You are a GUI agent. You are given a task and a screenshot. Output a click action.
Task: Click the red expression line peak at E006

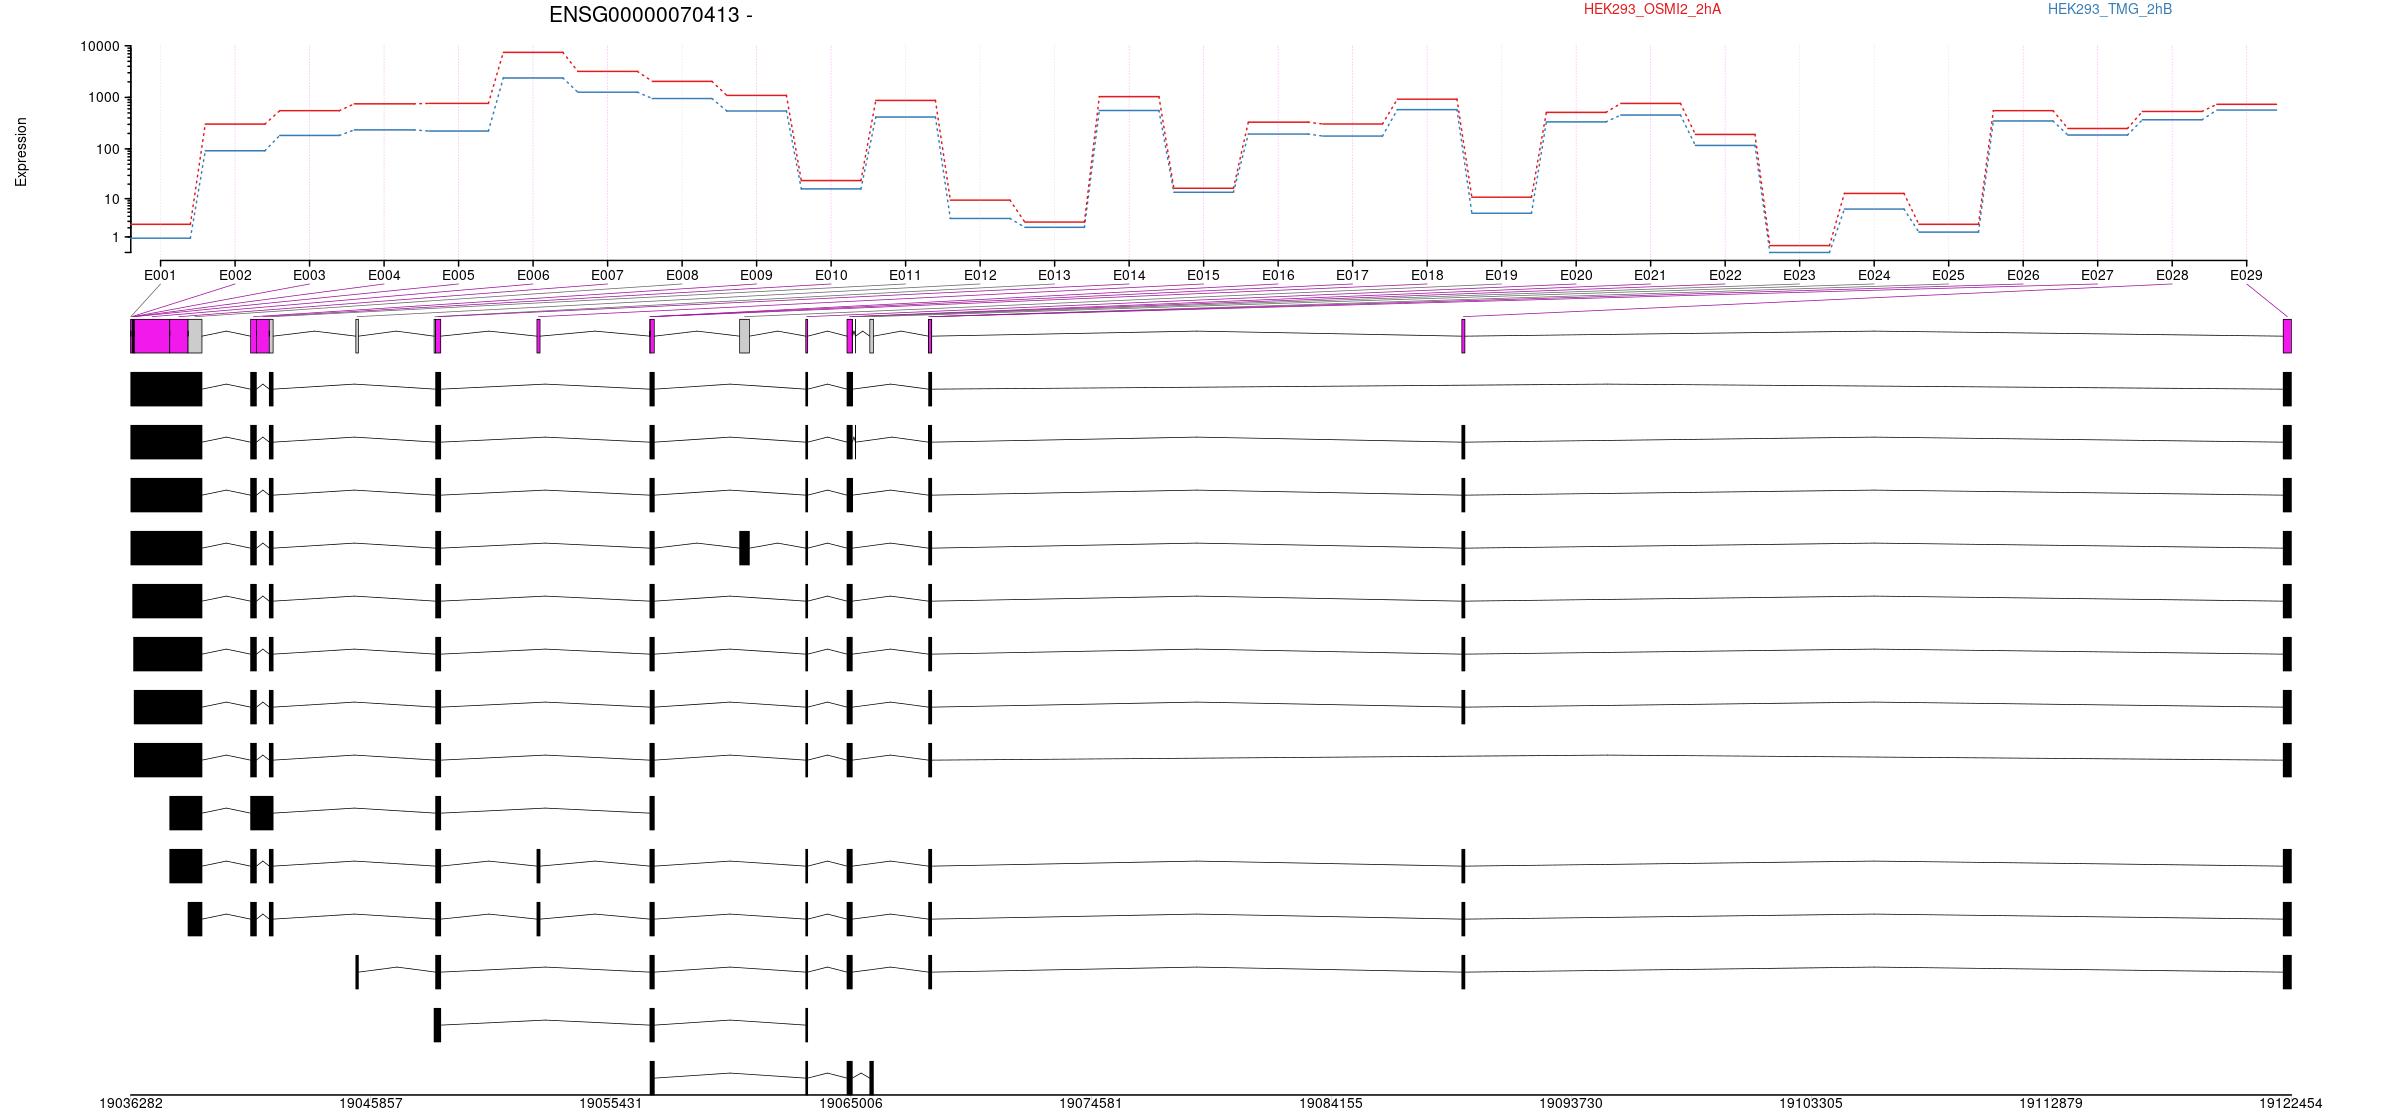533,52
